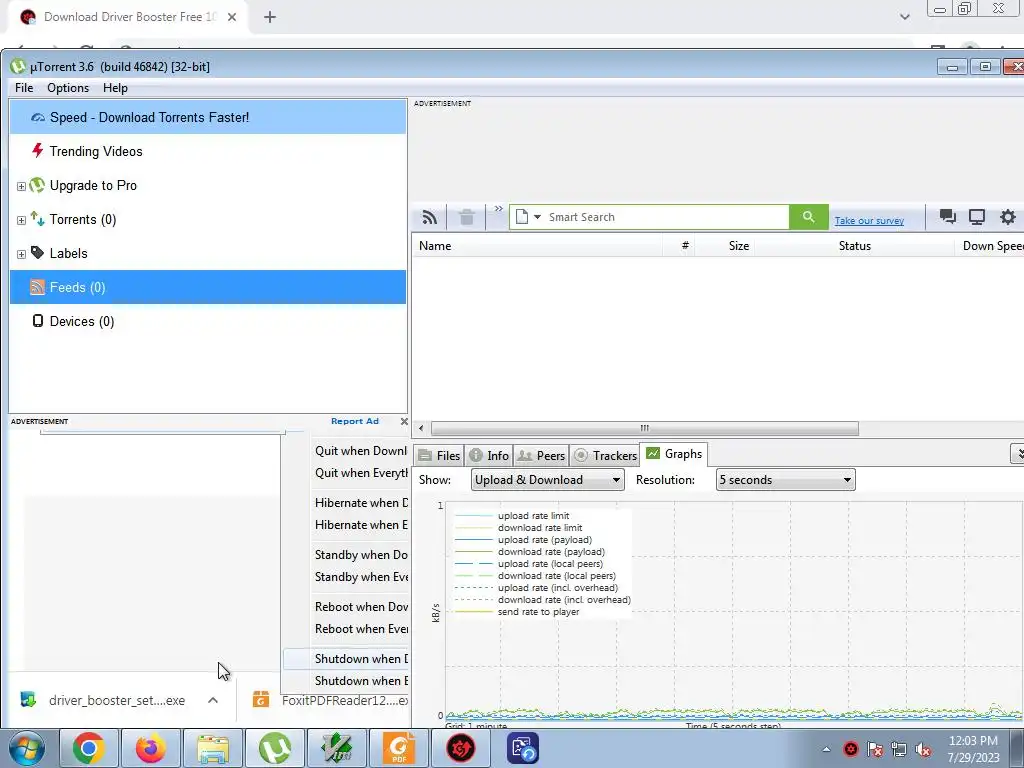The width and height of the screenshot is (1024, 768).
Task: Click the muted volume tray icon
Action: (923, 749)
